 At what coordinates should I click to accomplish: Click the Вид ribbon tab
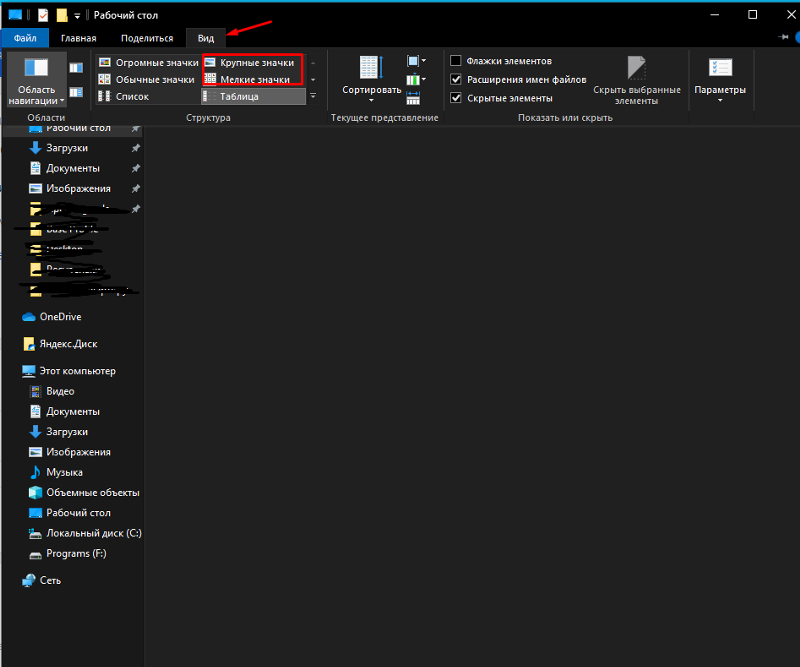[x=206, y=38]
